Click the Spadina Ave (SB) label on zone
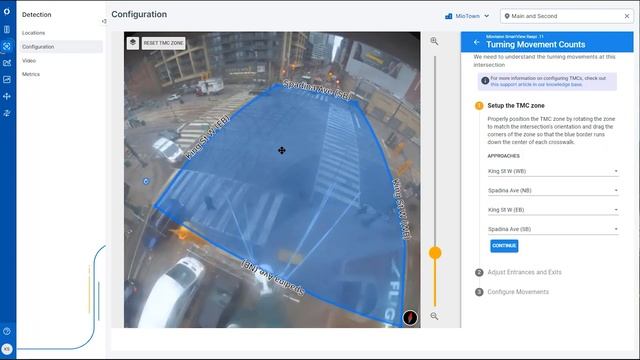 (x=317, y=90)
